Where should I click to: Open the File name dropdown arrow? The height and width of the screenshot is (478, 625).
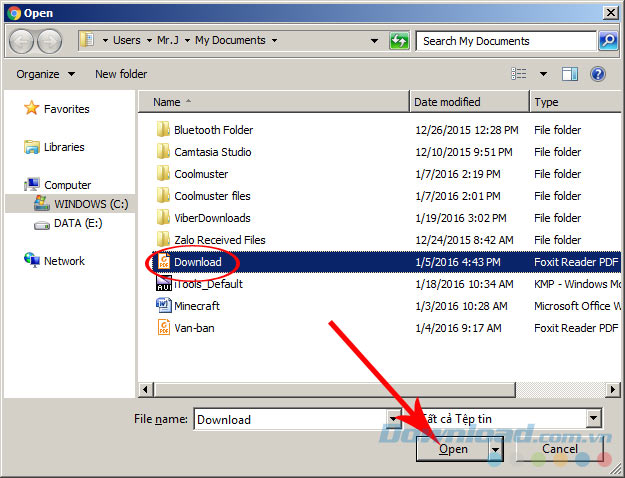coord(393,419)
